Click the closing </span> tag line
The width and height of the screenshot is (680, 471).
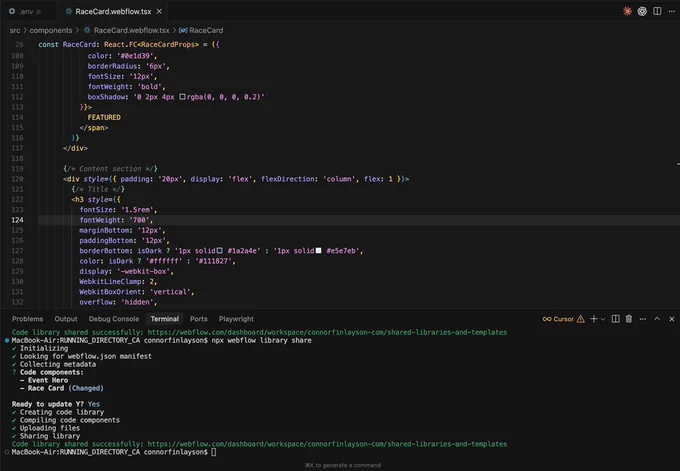tap(94, 128)
